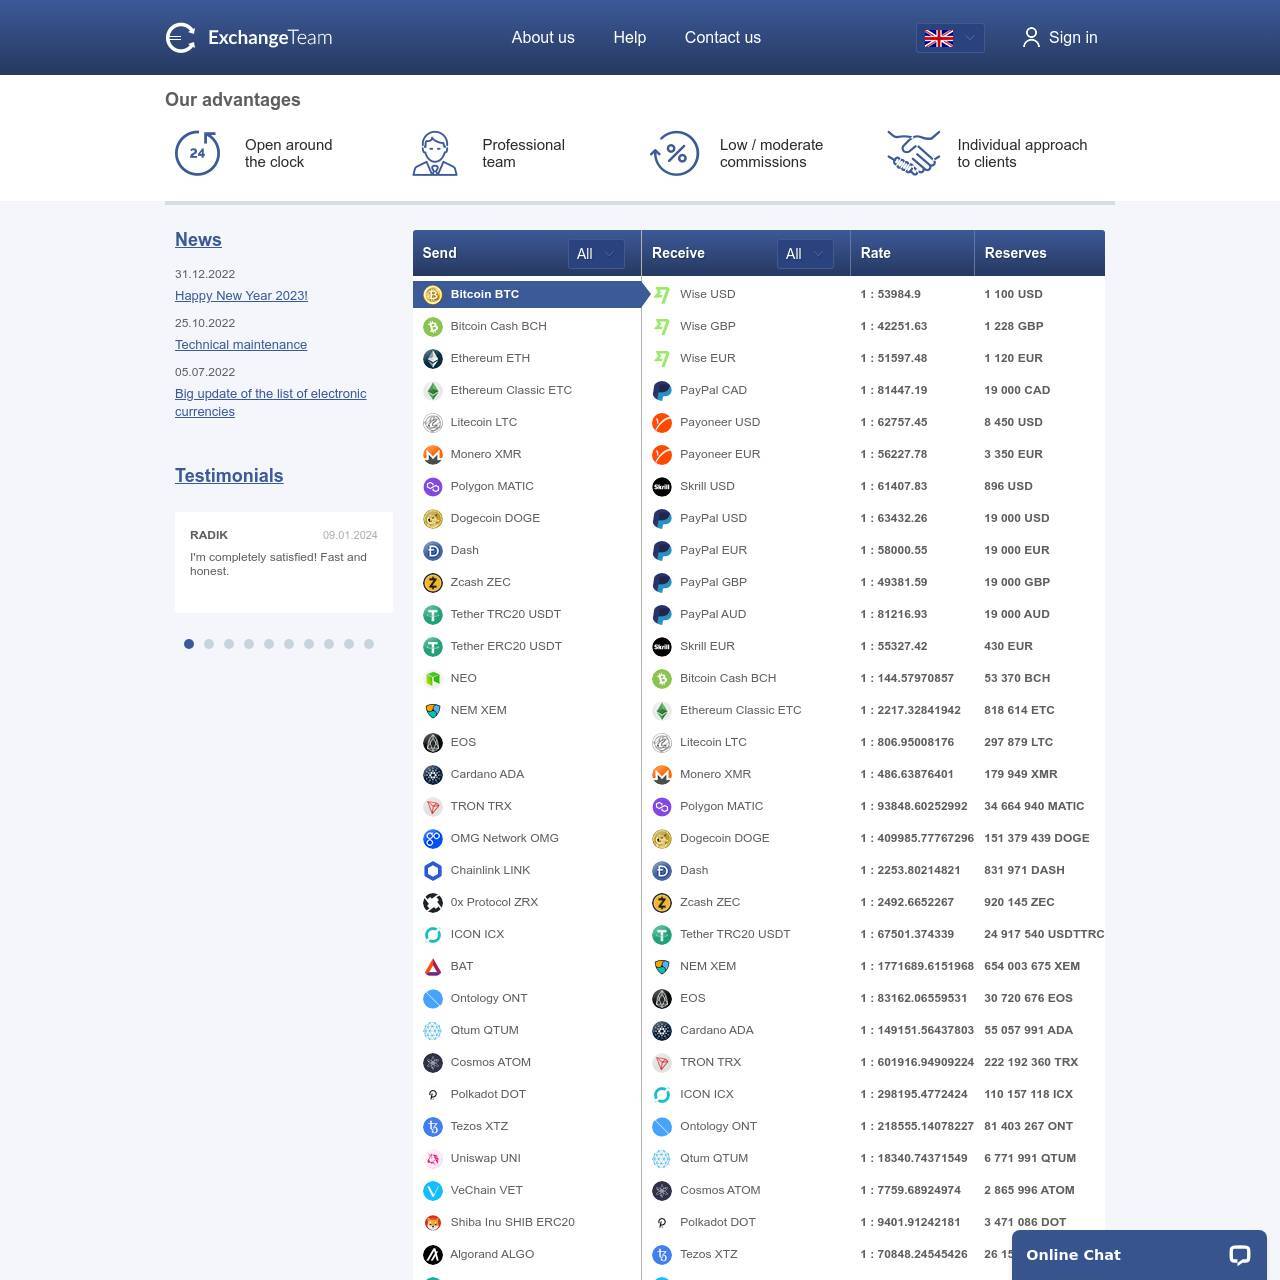This screenshot has height=1280, width=1280.
Task: Select OMG Network OMG in Send list
Action: (527, 838)
